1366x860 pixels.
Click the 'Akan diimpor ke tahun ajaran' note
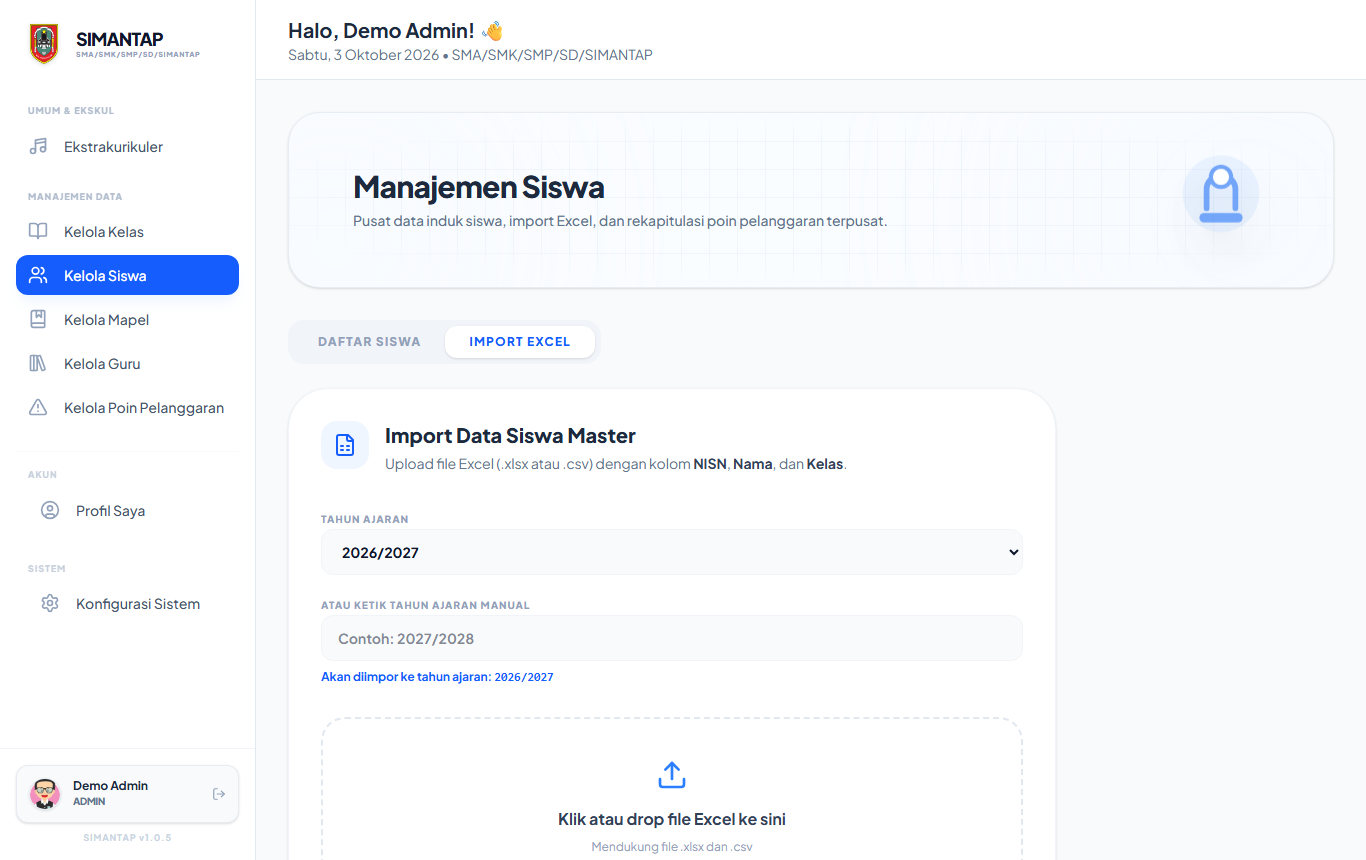click(437, 677)
